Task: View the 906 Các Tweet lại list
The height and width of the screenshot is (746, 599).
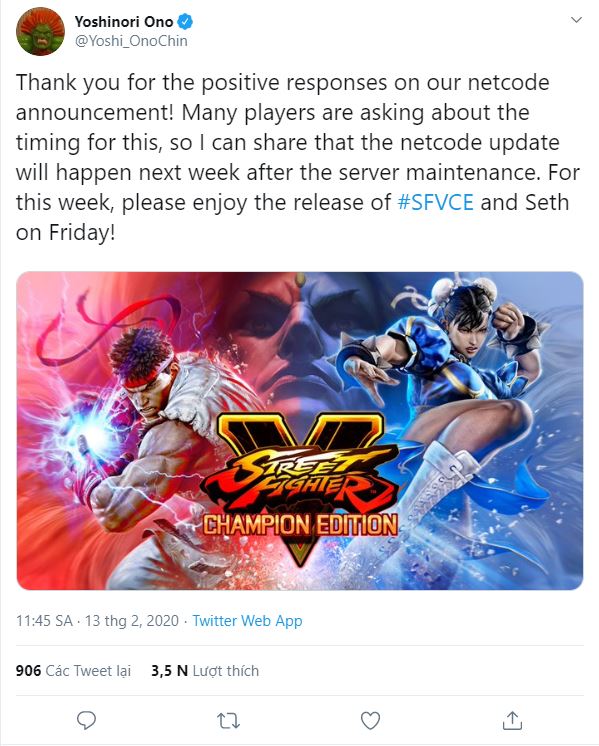Action: coord(73,671)
